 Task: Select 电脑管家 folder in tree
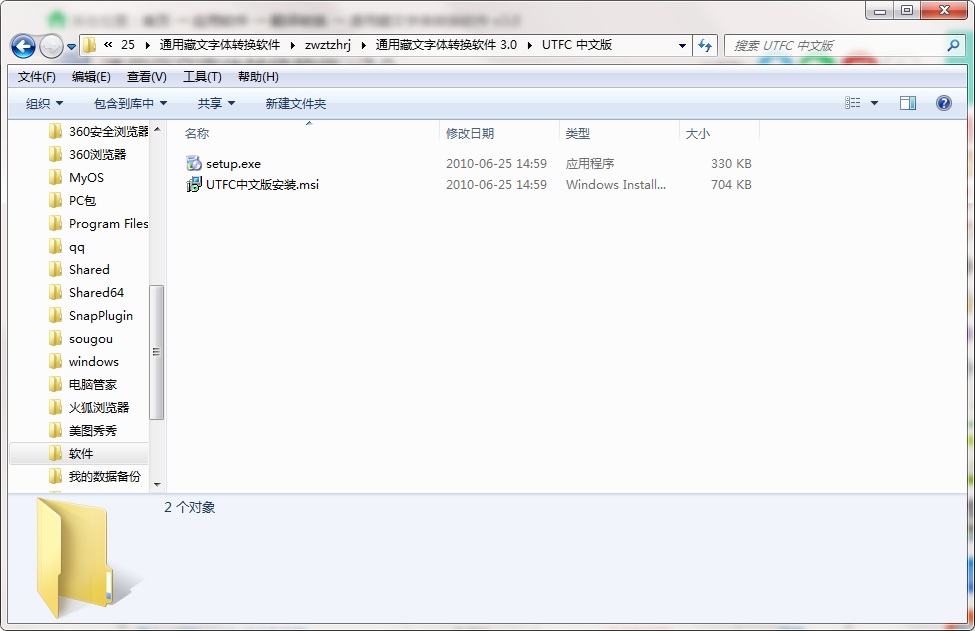click(93, 384)
